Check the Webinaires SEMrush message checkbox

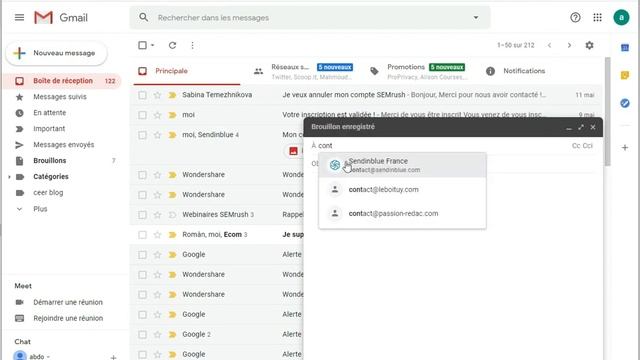pyautogui.click(x=142, y=215)
